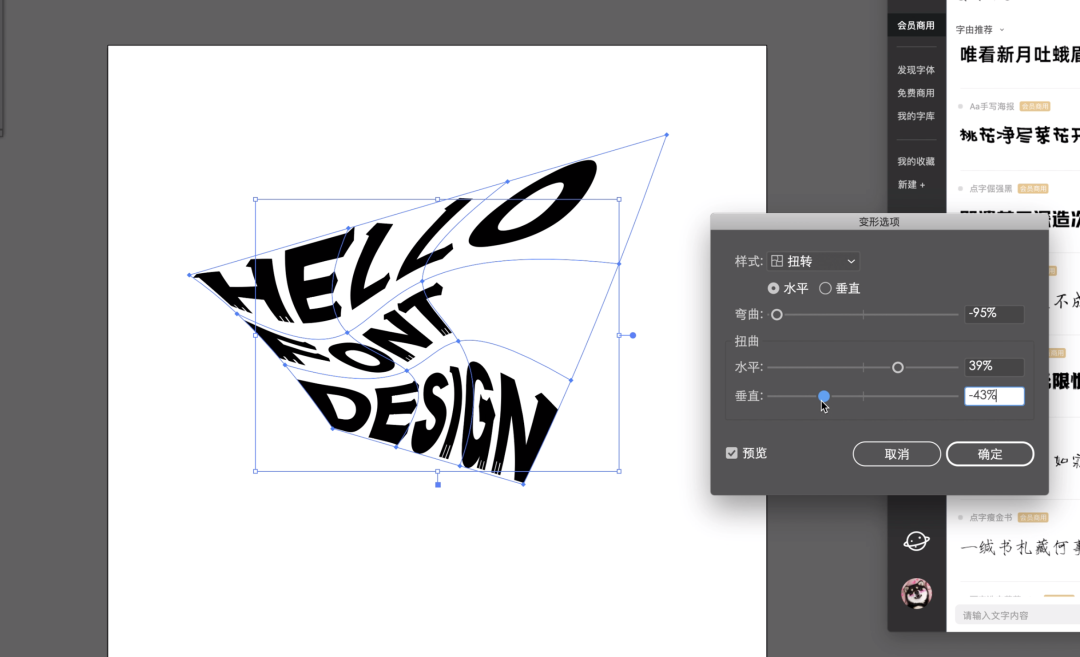Click the 请输入文字内容 text input field
This screenshot has width=1080, height=657.
(1015, 615)
